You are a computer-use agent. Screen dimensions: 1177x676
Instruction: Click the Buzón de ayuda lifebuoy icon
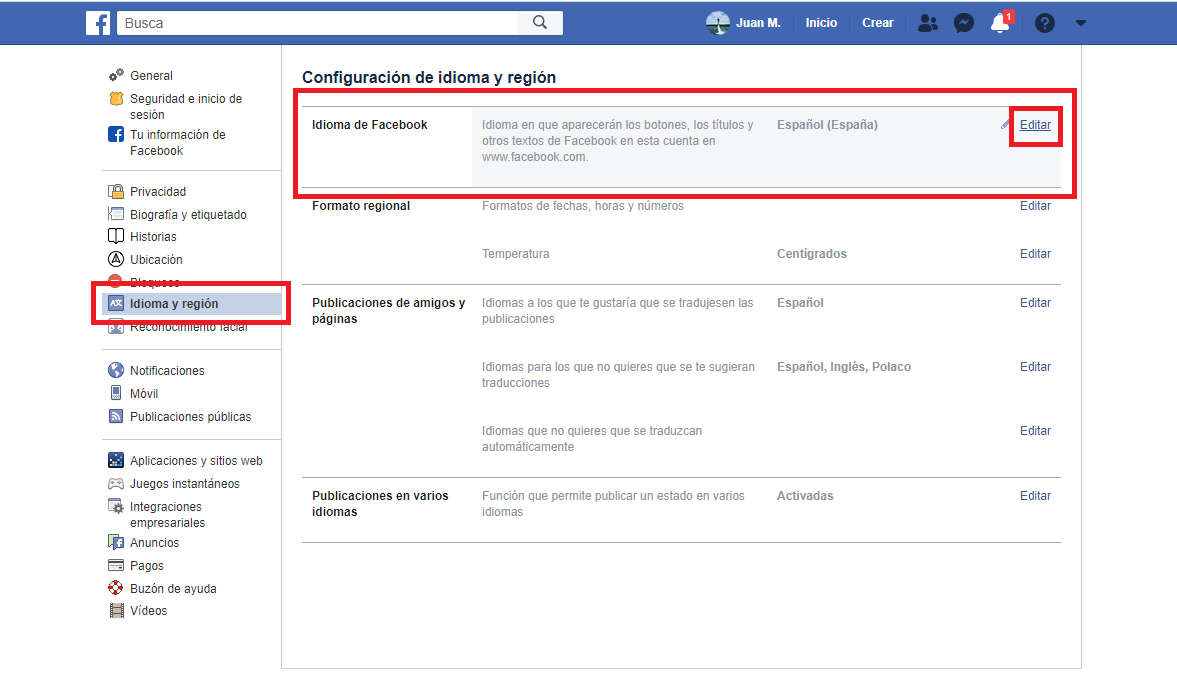point(116,587)
